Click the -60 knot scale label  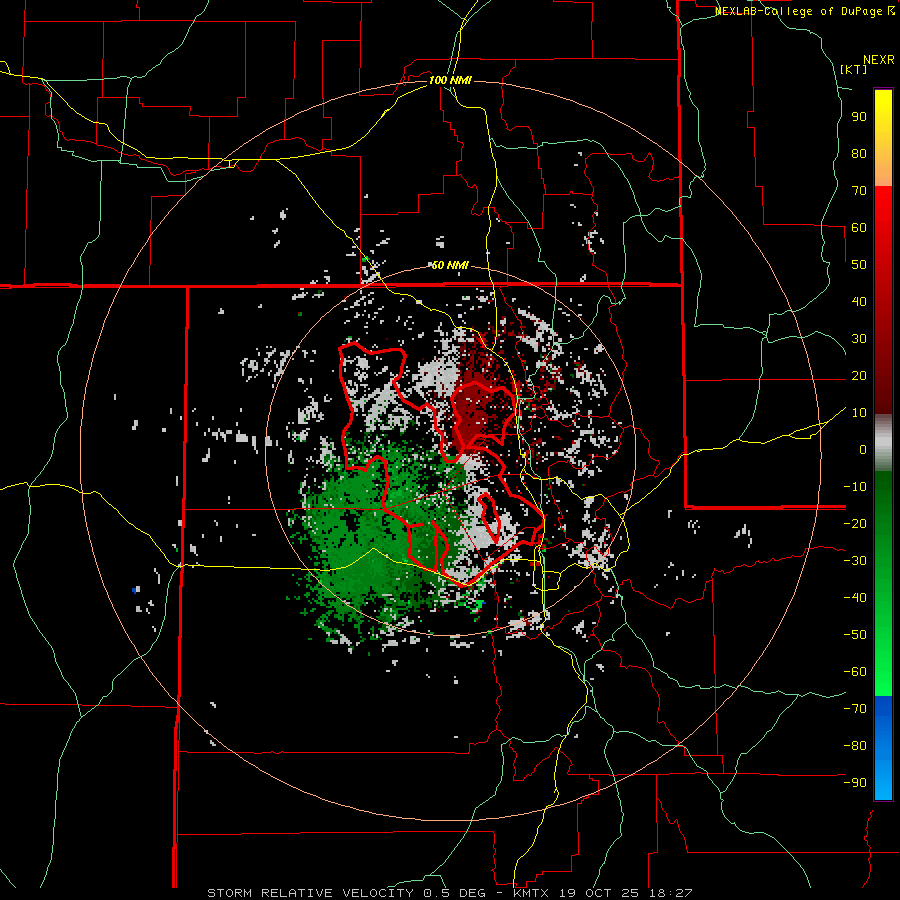click(855, 672)
